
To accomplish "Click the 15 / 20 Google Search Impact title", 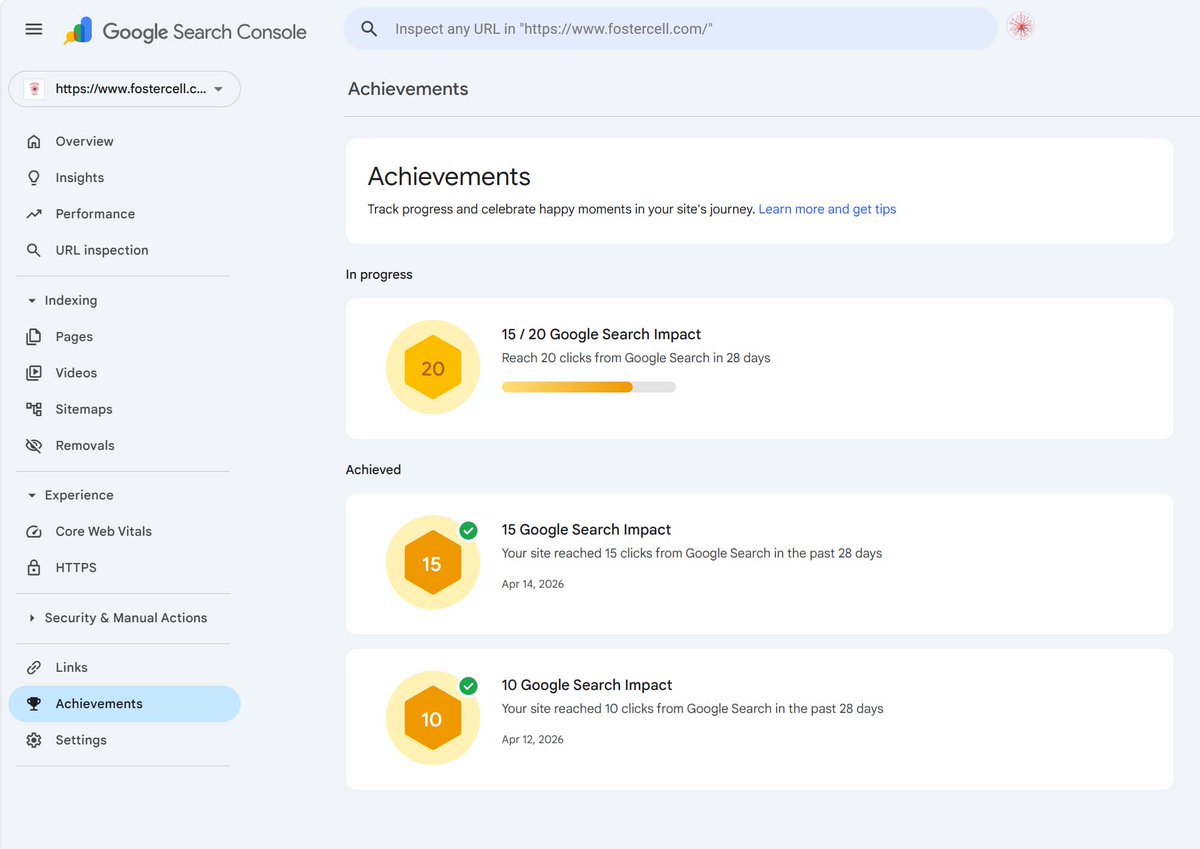I will (601, 334).
